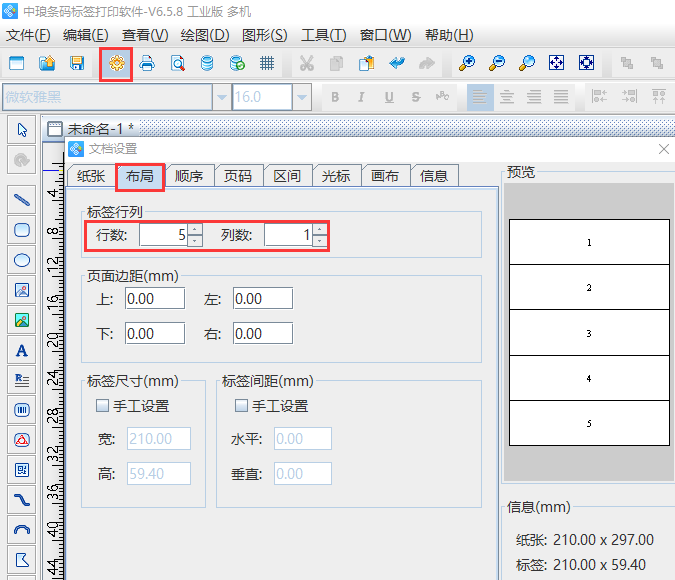Click the 上 margin input field
This screenshot has height=580, width=675.
pyautogui.click(x=155, y=298)
